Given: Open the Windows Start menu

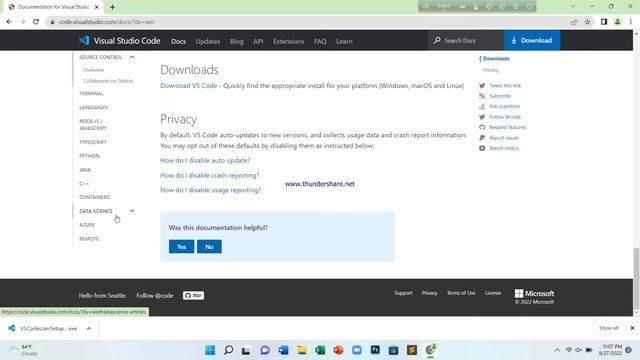Looking at the screenshot, I should coord(210,350).
